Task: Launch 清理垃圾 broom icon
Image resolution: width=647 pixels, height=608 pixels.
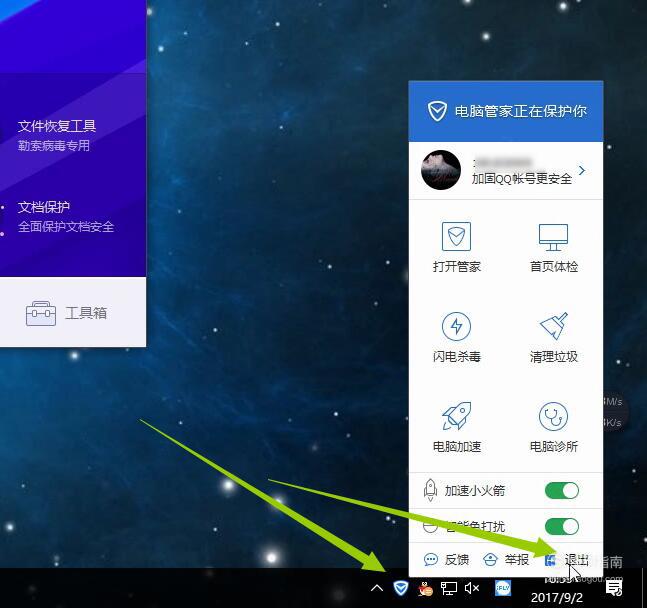Action: point(554,326)
